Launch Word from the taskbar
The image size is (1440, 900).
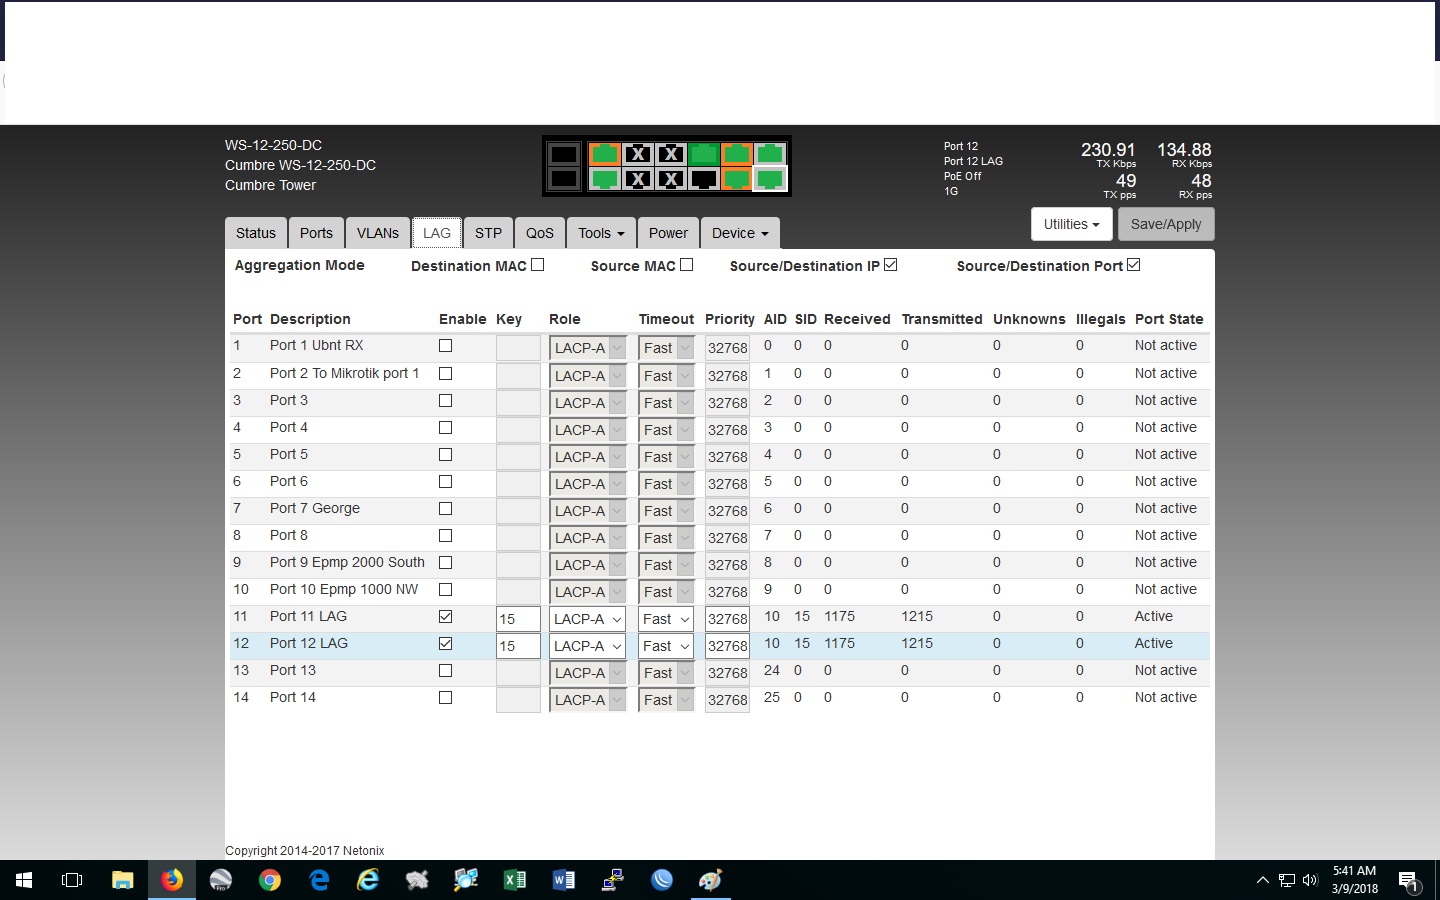564,880
